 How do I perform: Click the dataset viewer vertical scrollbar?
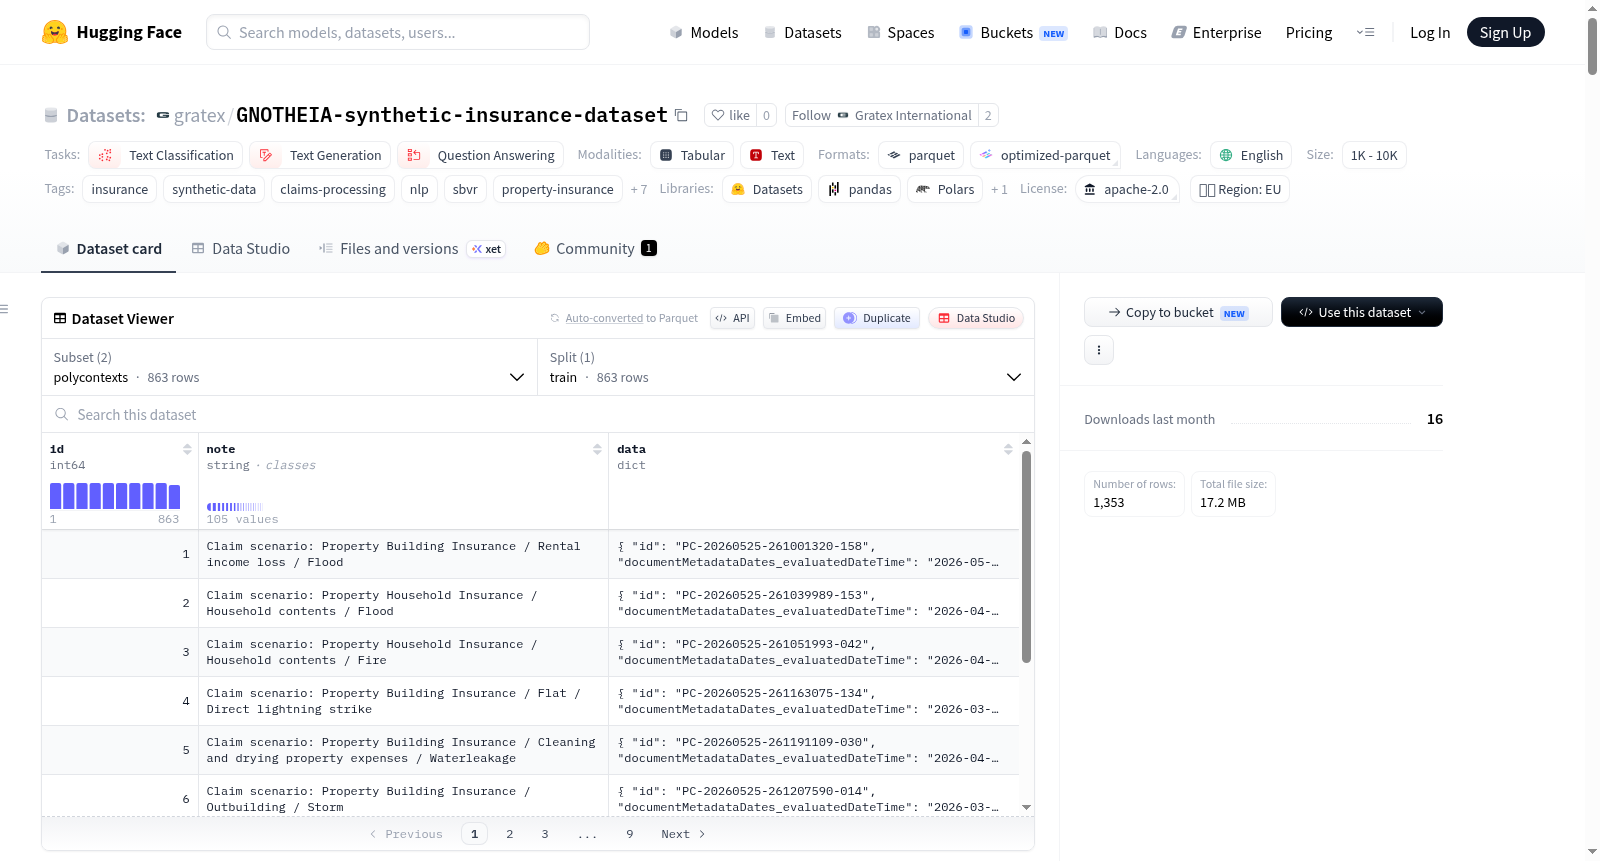point(1026,556)
